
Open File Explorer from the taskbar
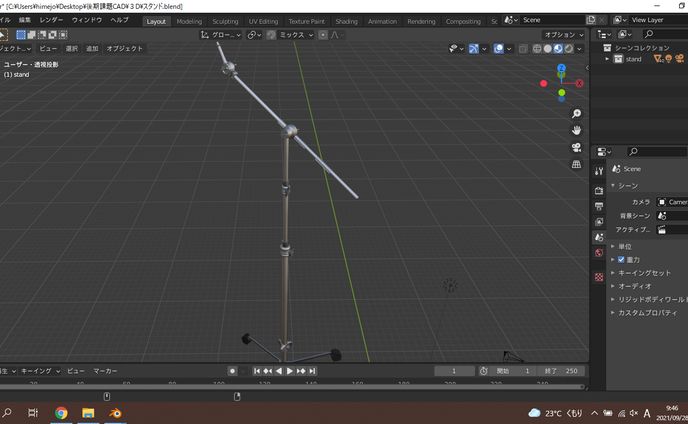coord(88,413)
